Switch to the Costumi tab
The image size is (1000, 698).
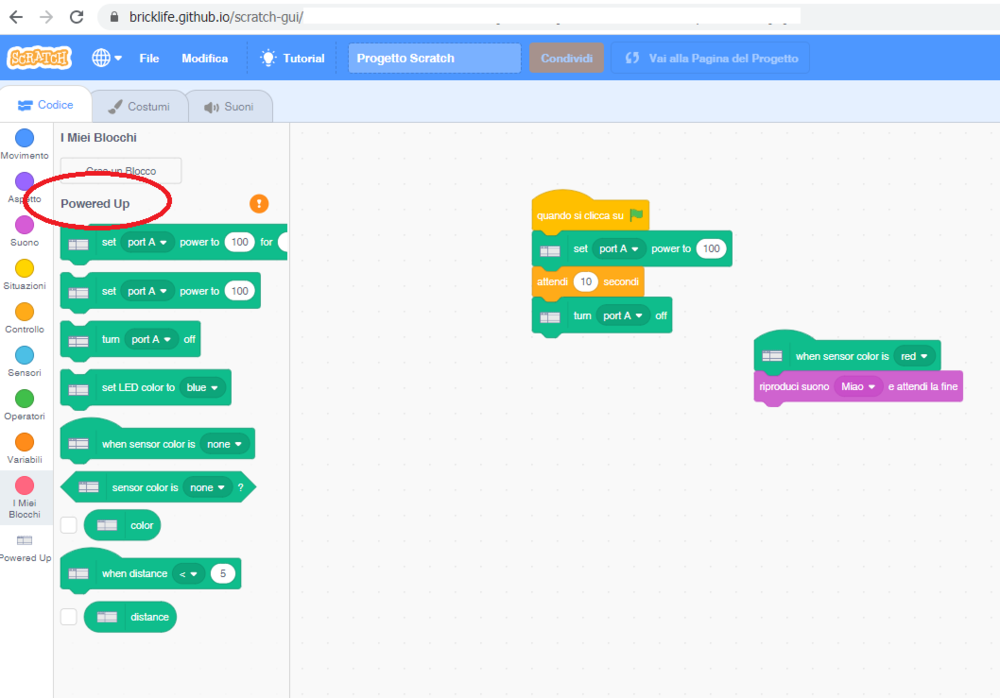point(140,107)
